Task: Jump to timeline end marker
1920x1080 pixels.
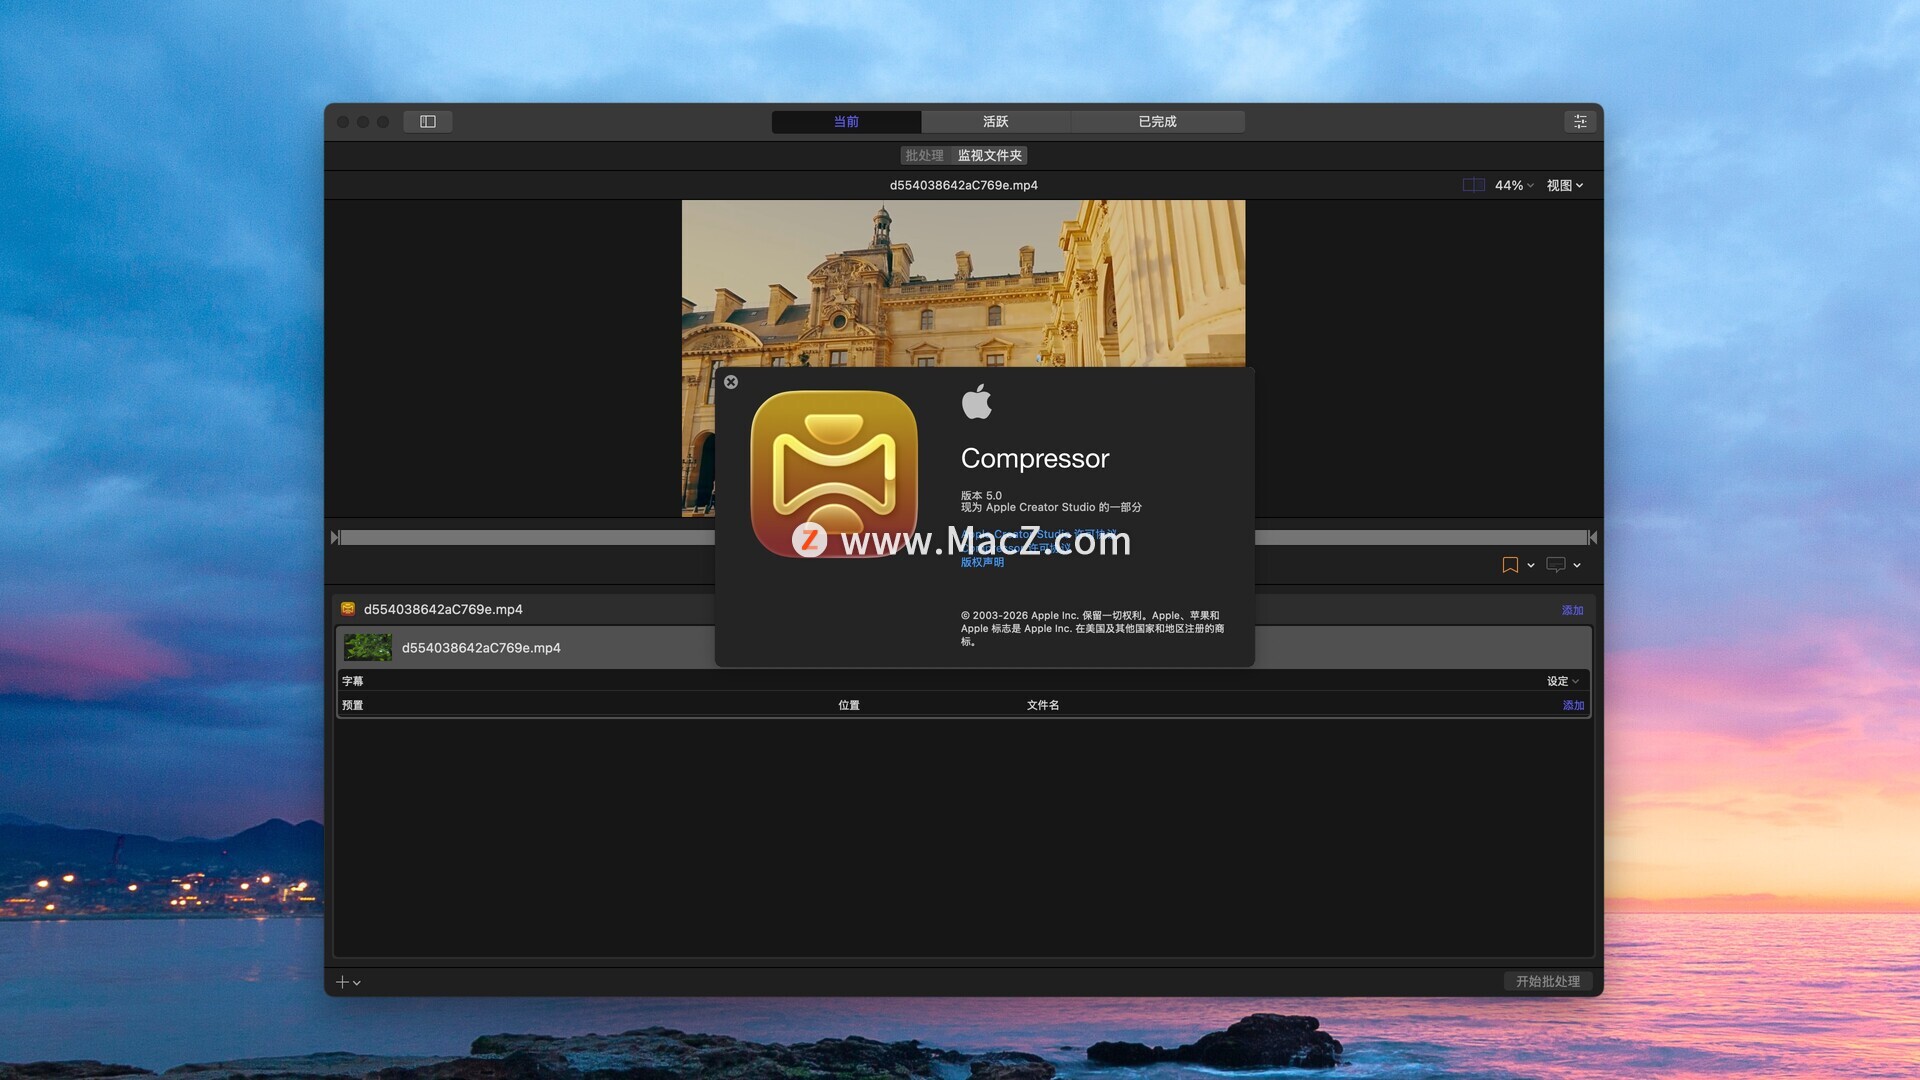Action: (x=1592, y=538)
